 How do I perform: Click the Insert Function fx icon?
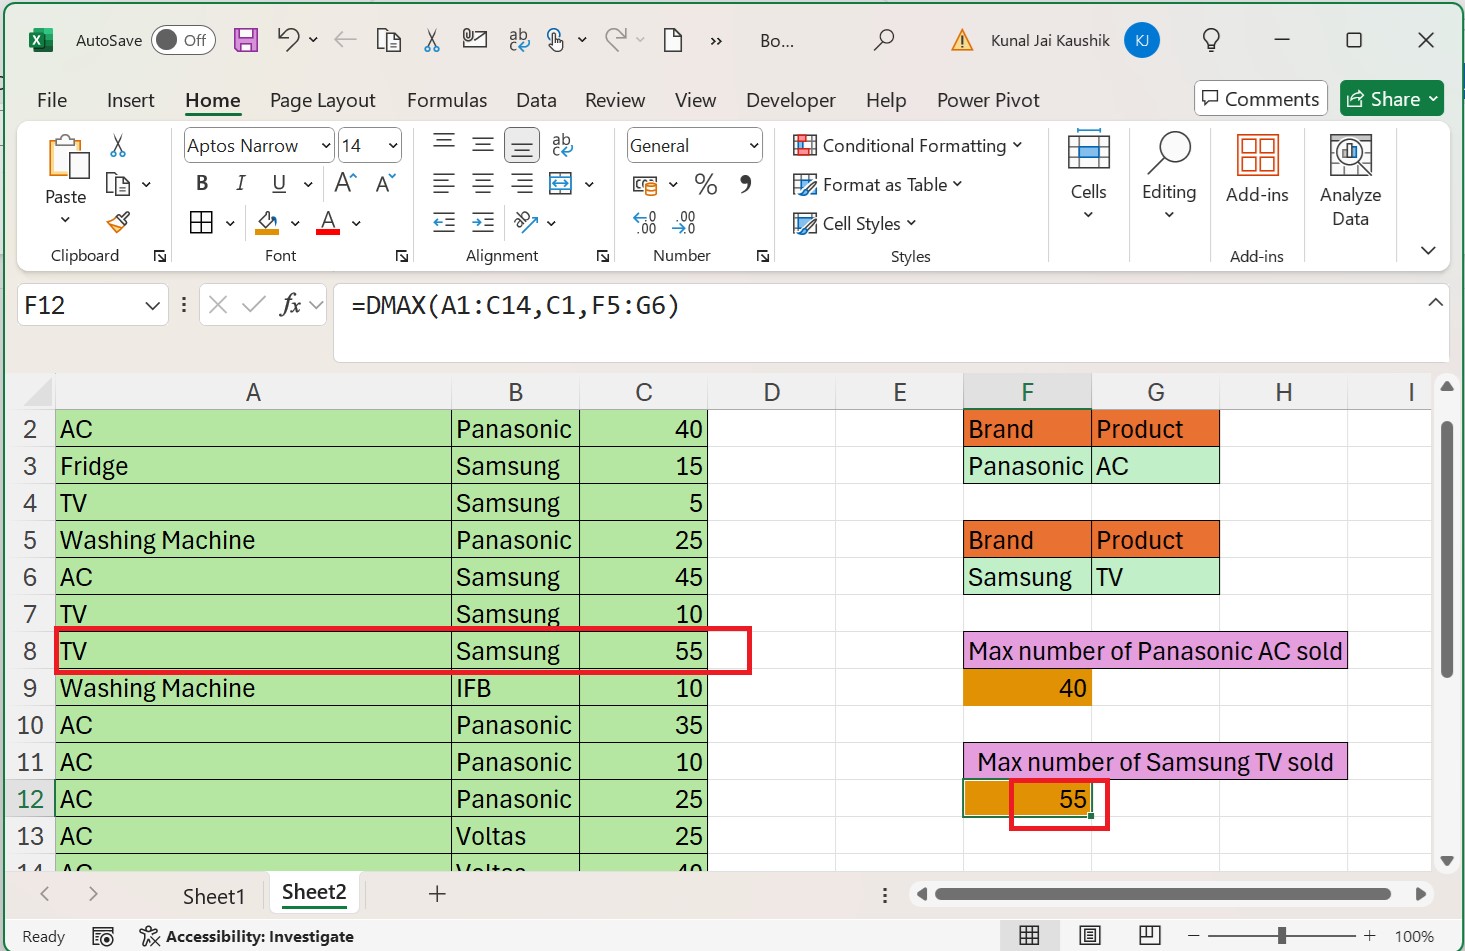pyautogui.click(x=290, y=305)
